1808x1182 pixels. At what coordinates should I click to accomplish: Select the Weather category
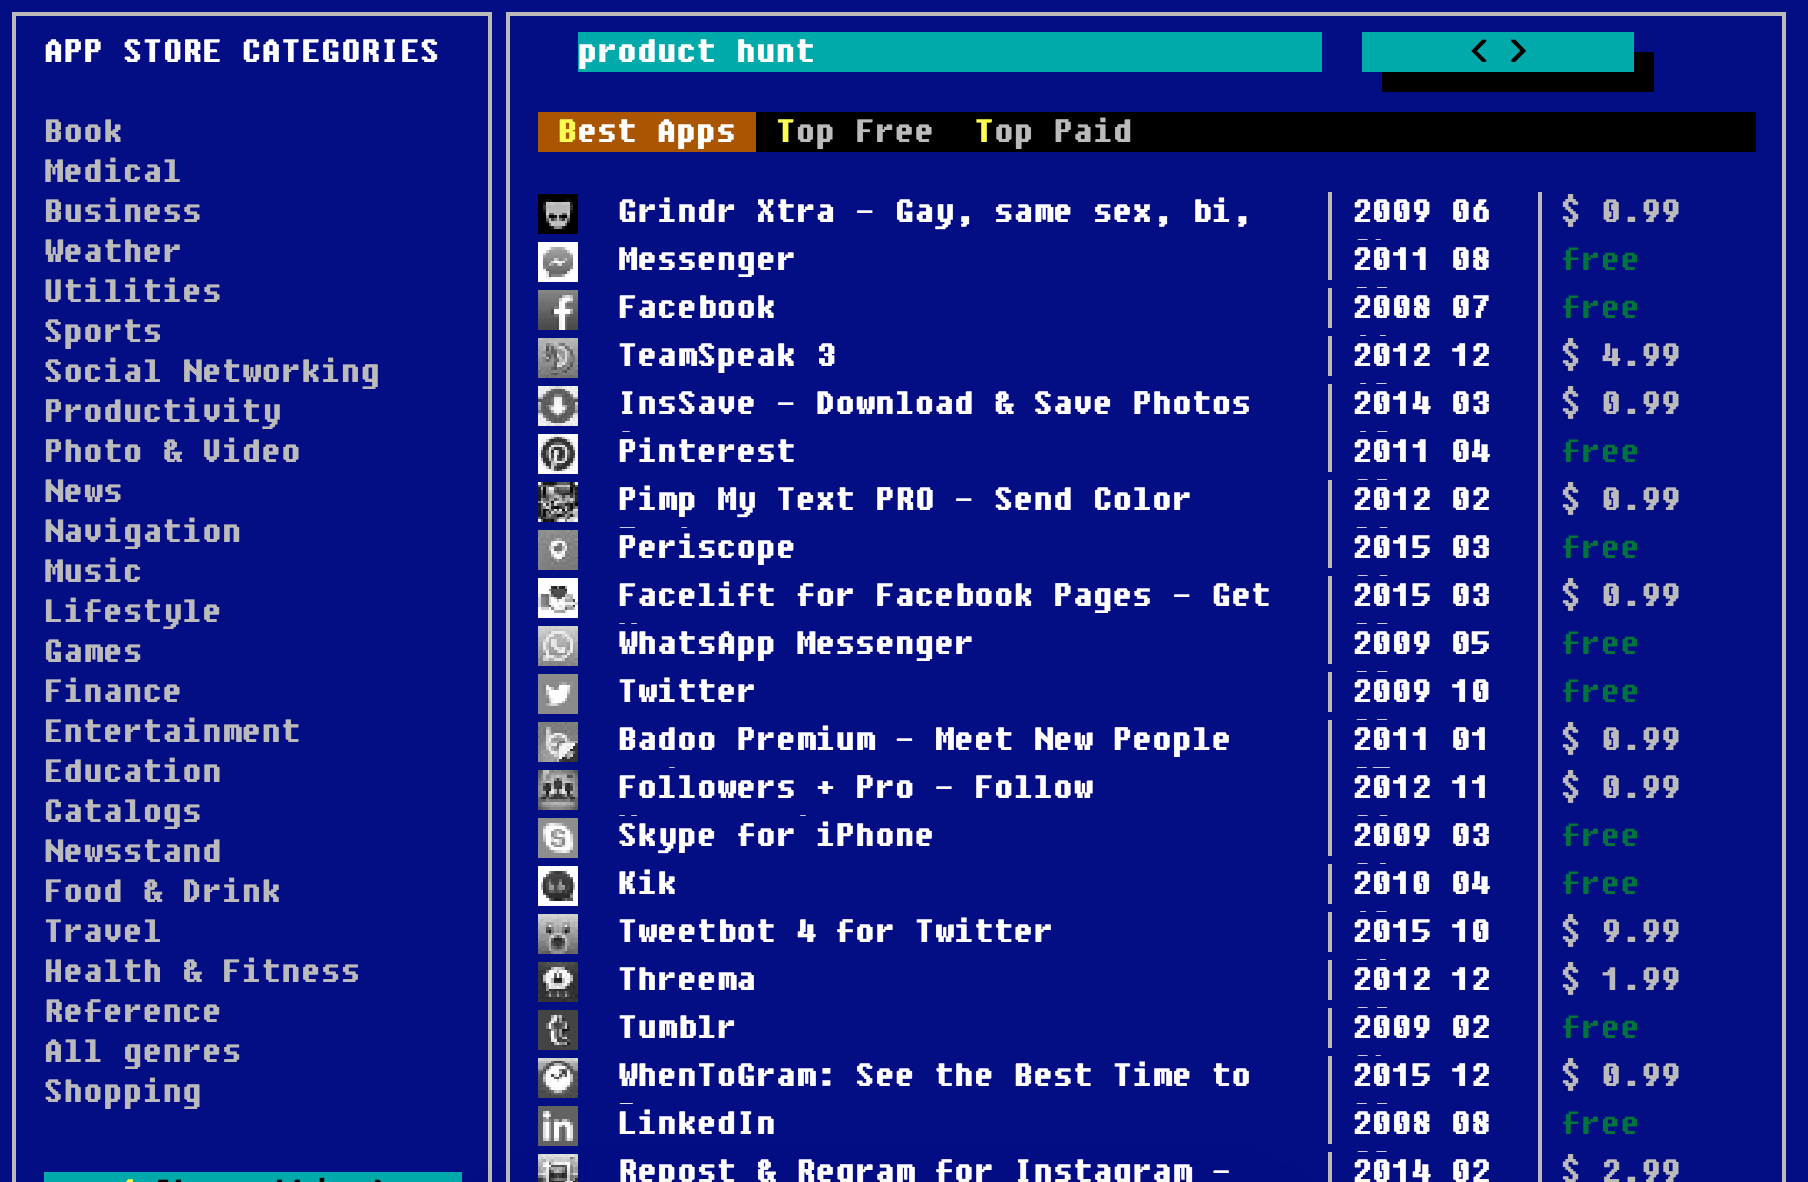coord(113,251)
